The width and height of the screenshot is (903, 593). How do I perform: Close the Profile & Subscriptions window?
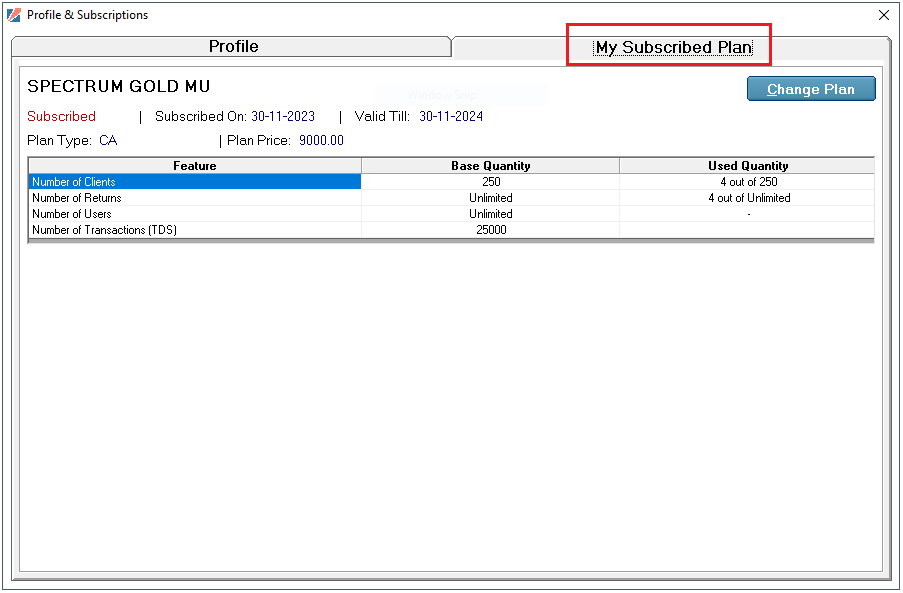click(883, 15)
